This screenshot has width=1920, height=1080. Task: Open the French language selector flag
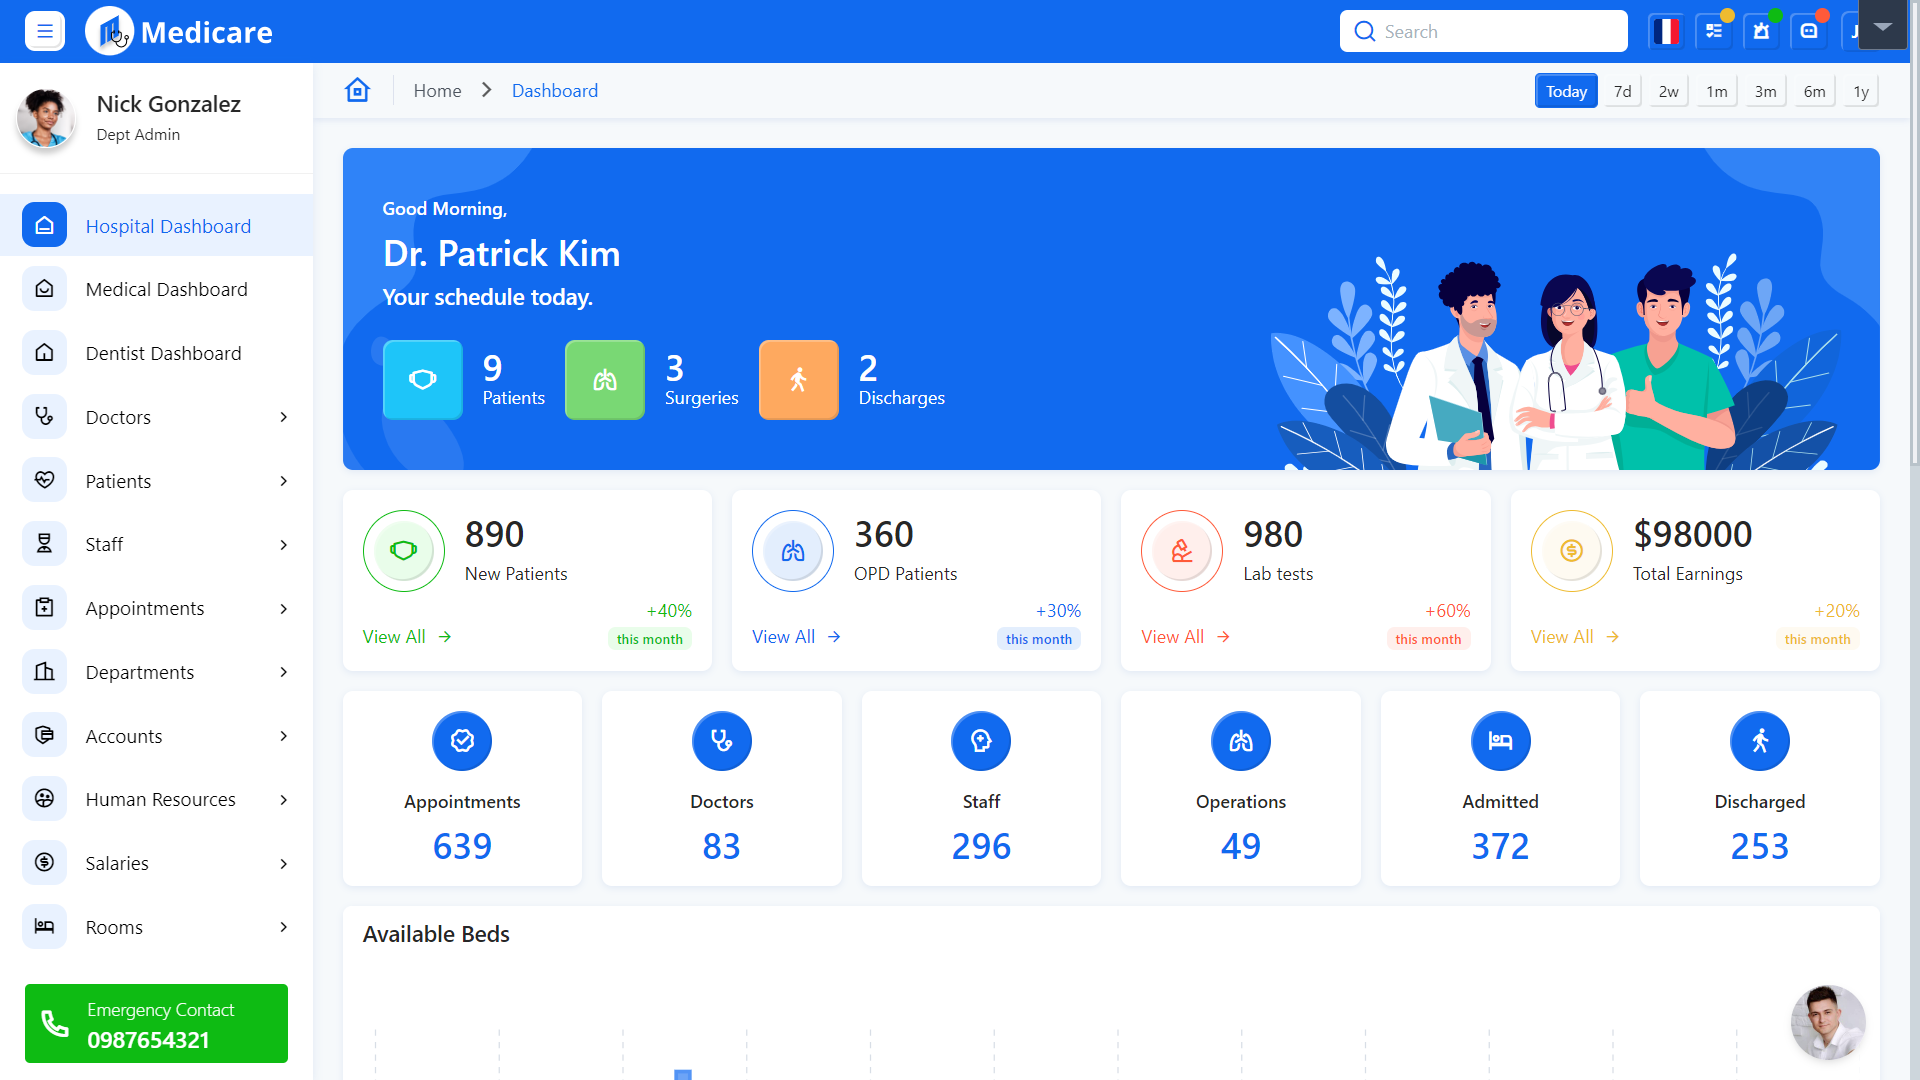point(1665,31)
